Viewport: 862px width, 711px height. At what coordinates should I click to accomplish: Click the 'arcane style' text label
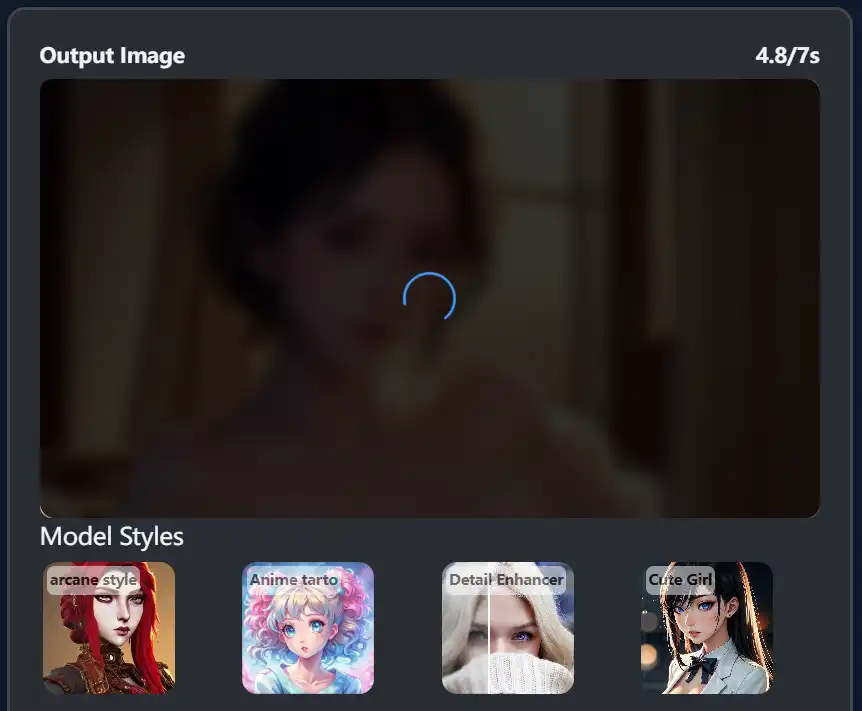pyautogui.click(x=93, y=580)
